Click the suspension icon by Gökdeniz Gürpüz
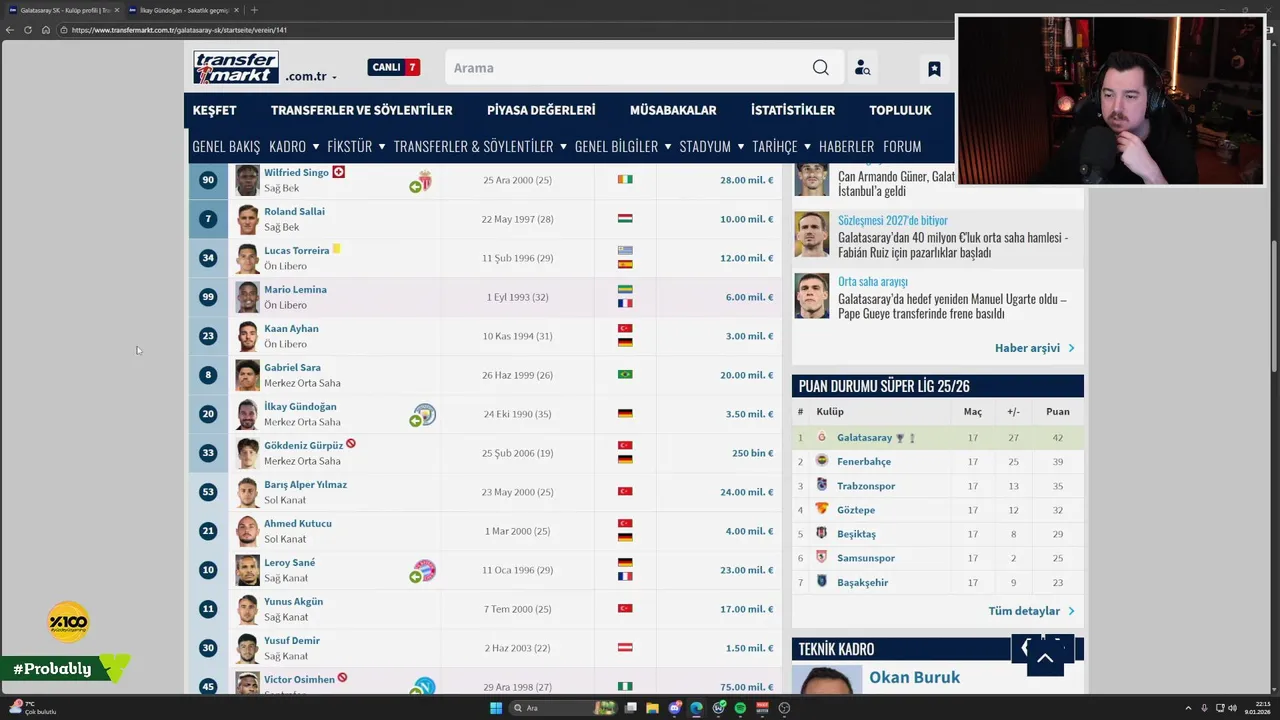 pos(351,444)
